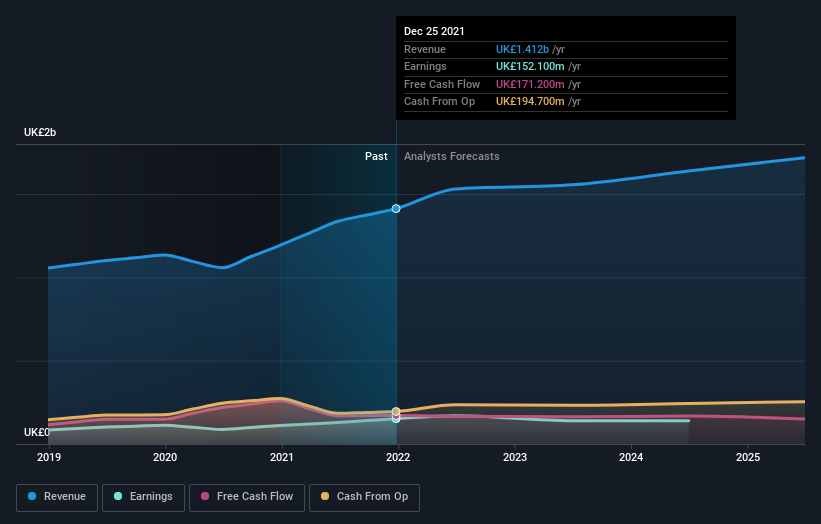Click the Revenue row label in tooltip
The height and width of the screenshot is (524, 821).
(x=425, y=49)
